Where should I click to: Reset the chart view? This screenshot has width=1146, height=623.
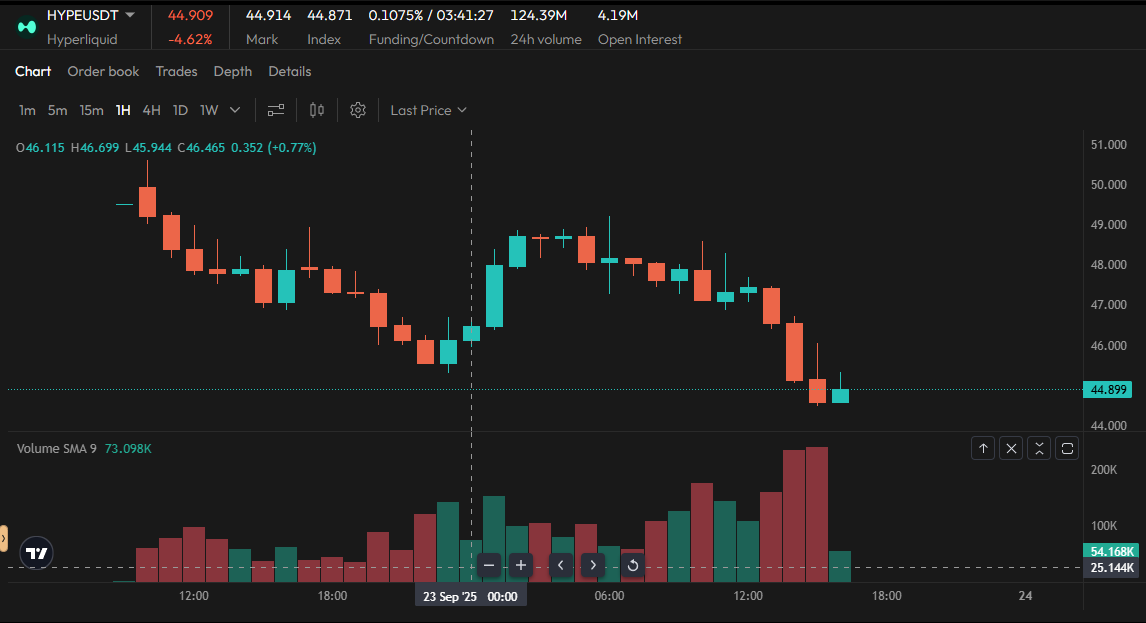tap(633, 565)
